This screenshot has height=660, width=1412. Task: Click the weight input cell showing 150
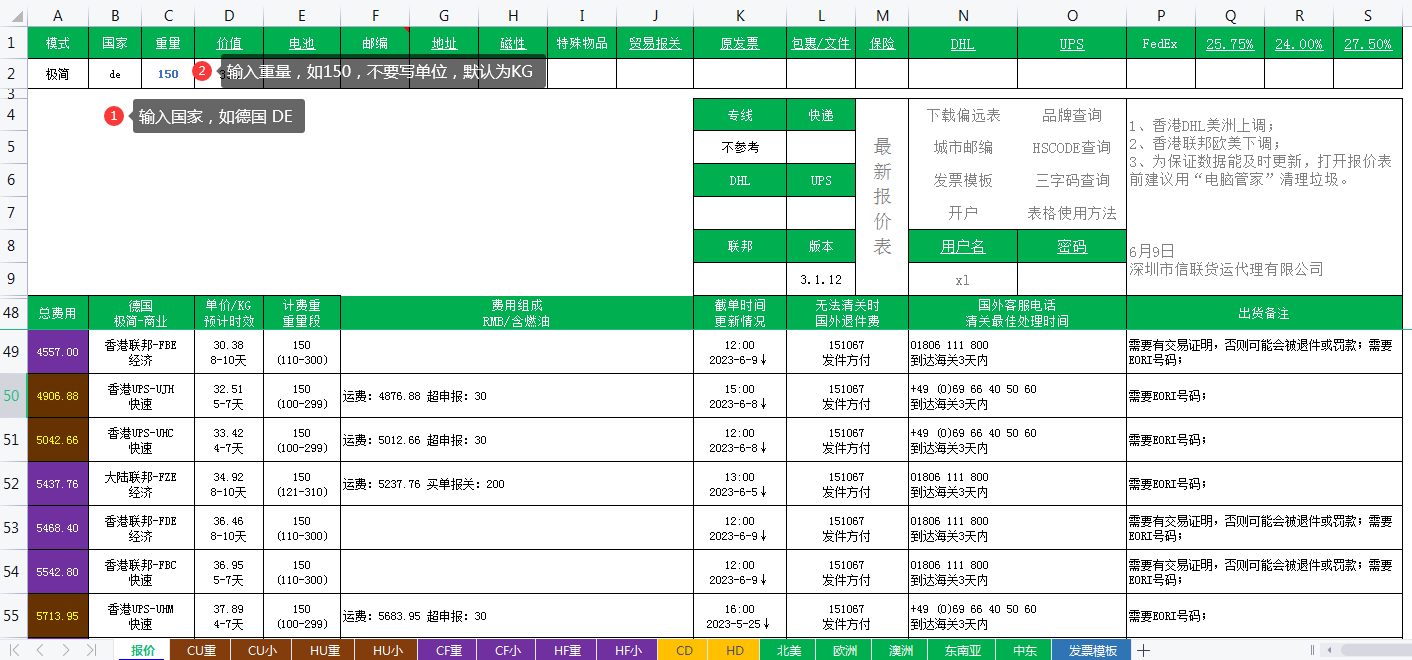(x=168, y=73)
